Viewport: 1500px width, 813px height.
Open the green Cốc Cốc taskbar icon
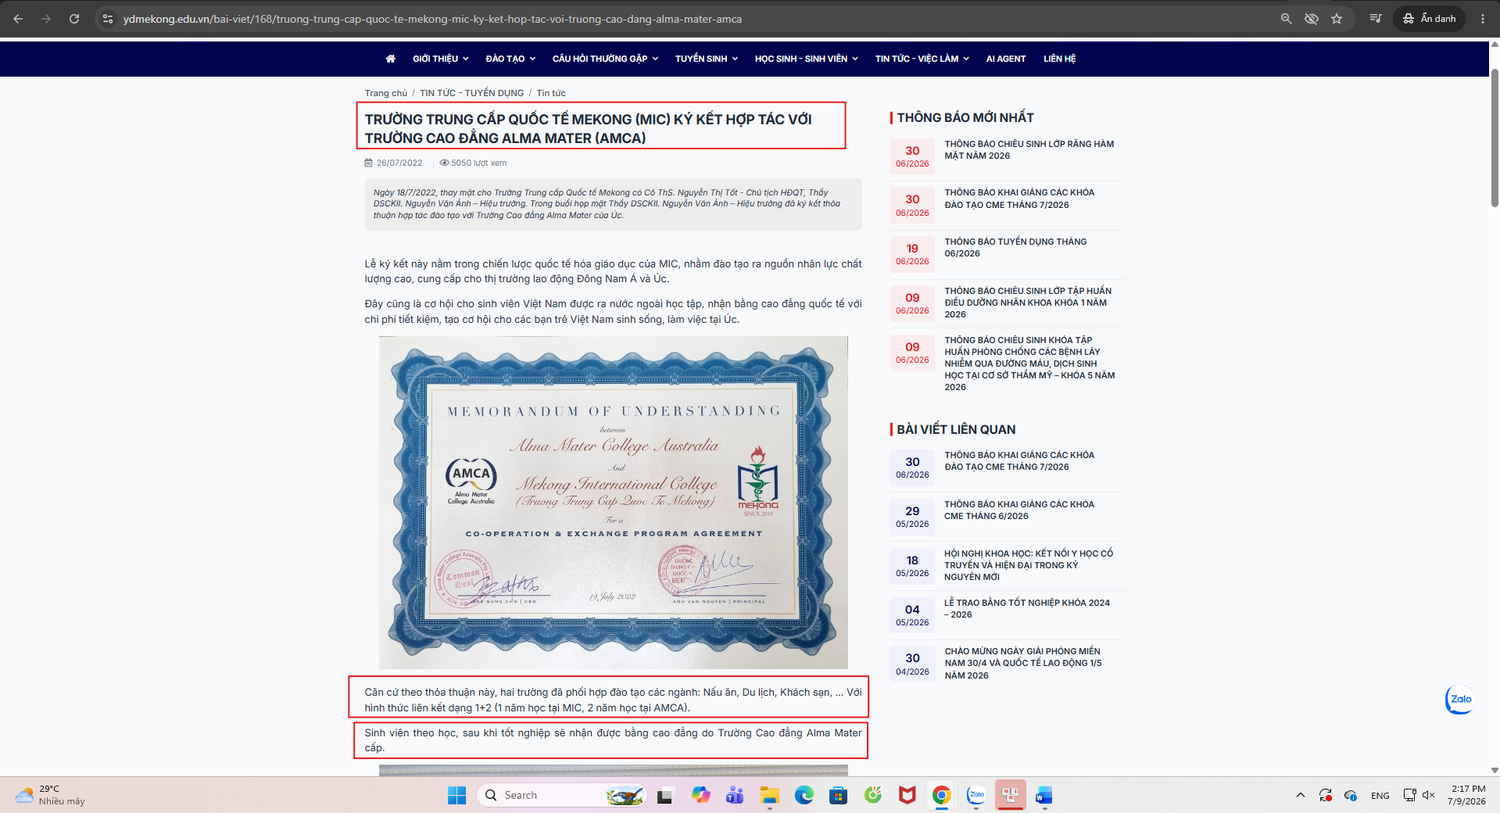click(x=873, y=795)
